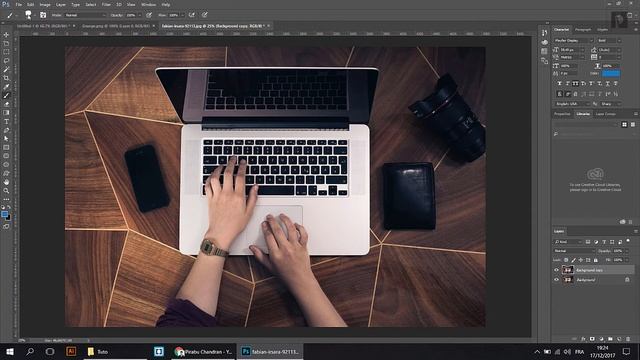Select the Path Selection arrow tool
The image size is (640, 360).
pyautogui.click(x=6, y=139)
